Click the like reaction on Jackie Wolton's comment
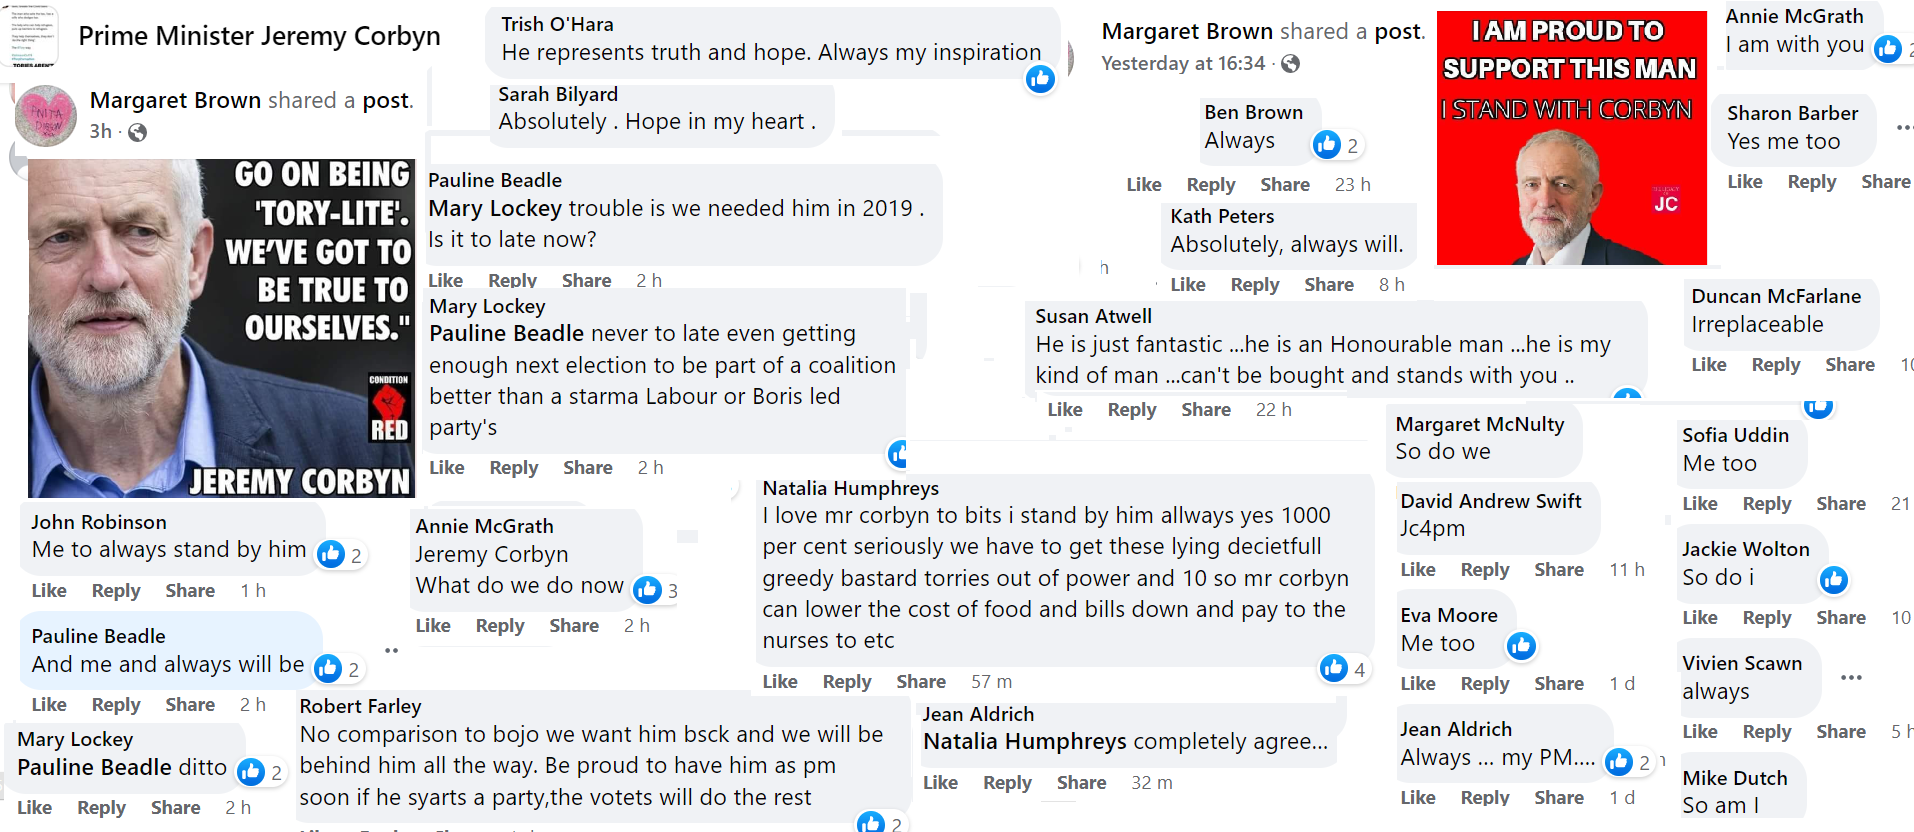This screenshot has height=832, width=1914. point(1833,580)
